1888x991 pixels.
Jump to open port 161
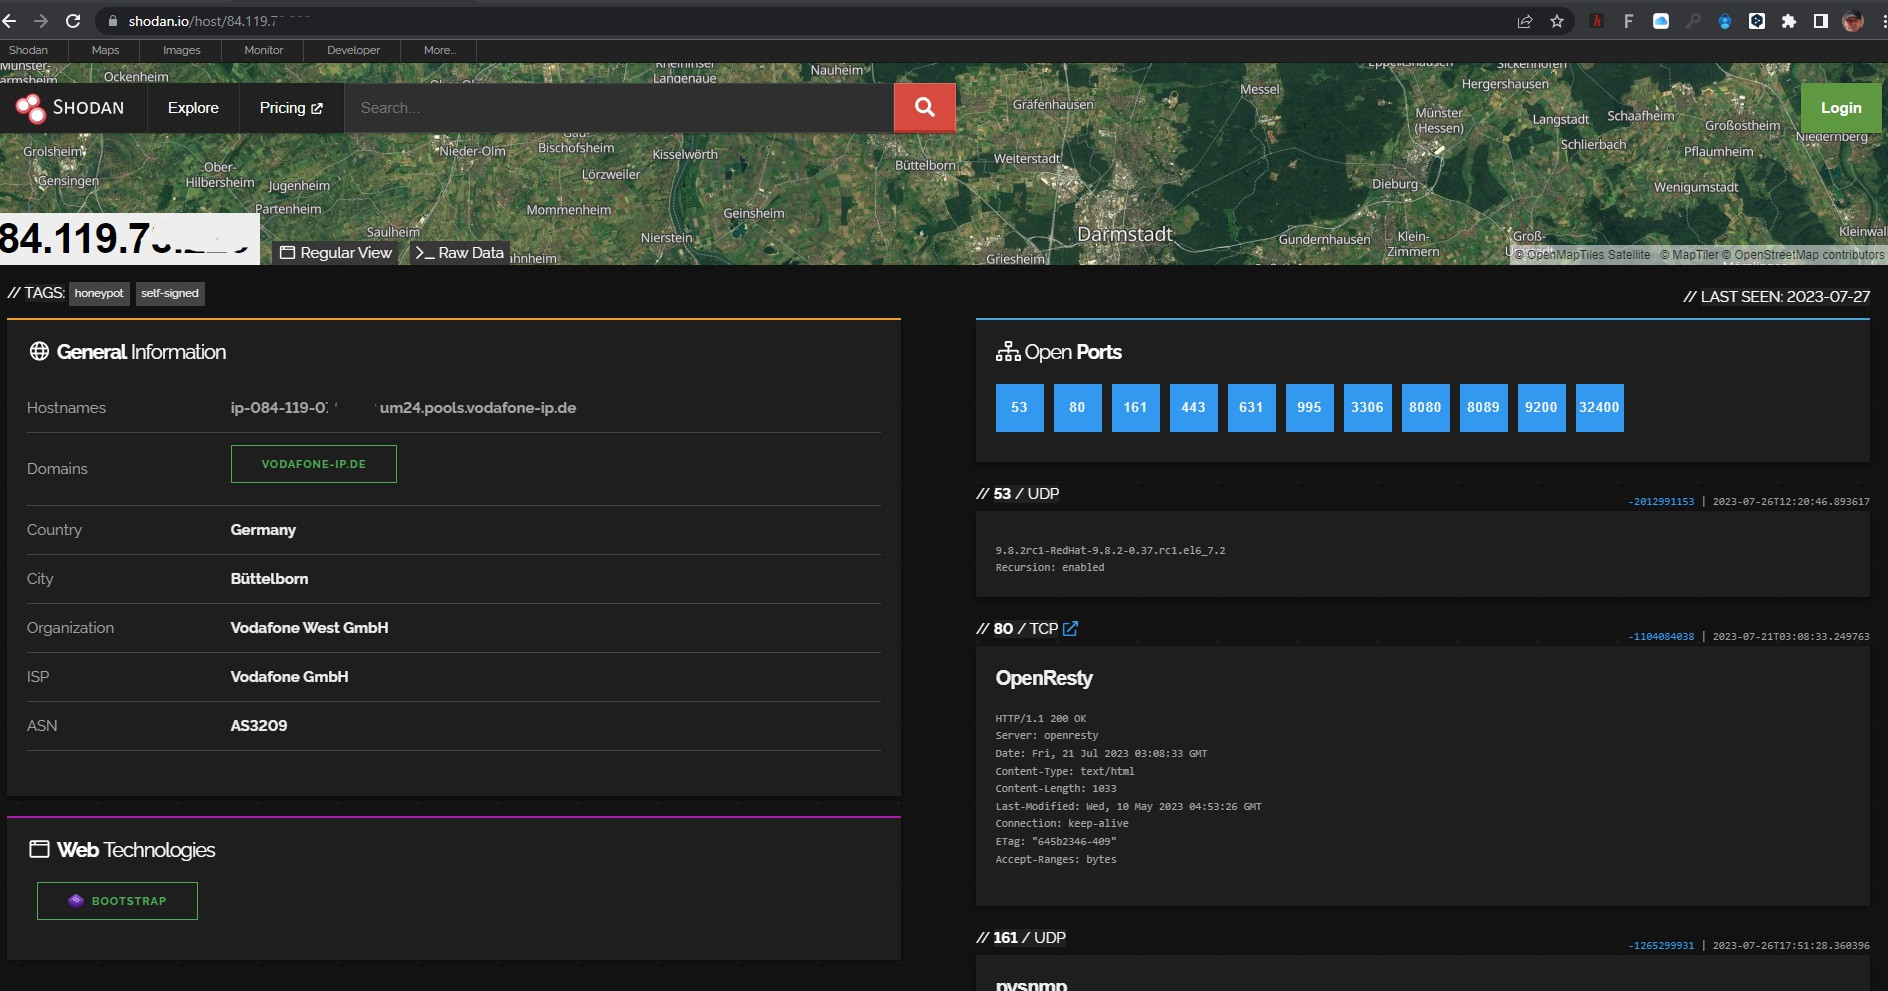[x=1135, y=407]
